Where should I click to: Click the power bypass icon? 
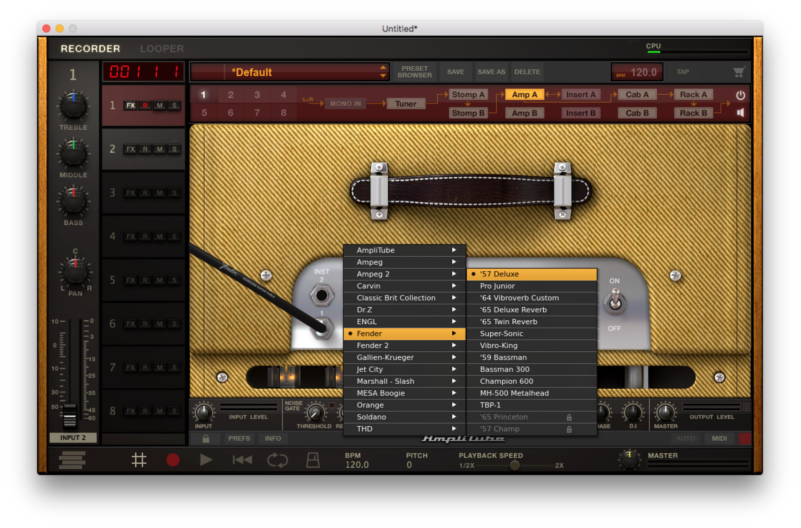(740, 95)
